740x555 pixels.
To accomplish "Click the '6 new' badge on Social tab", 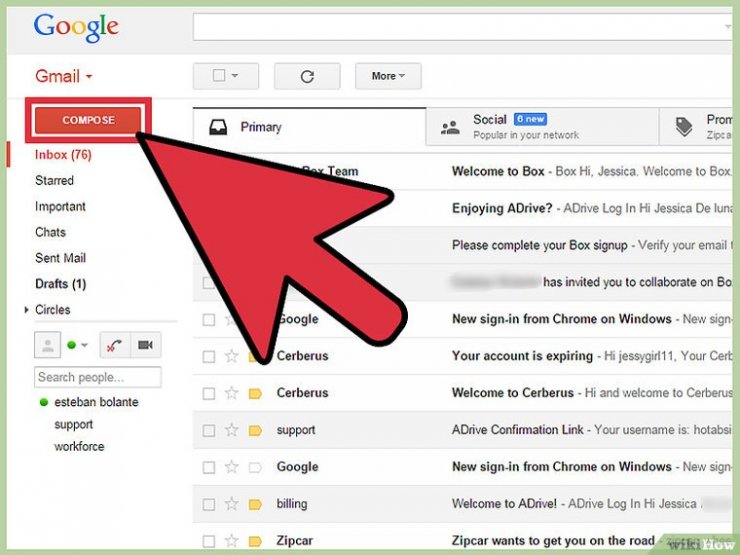I will [530, 119].
